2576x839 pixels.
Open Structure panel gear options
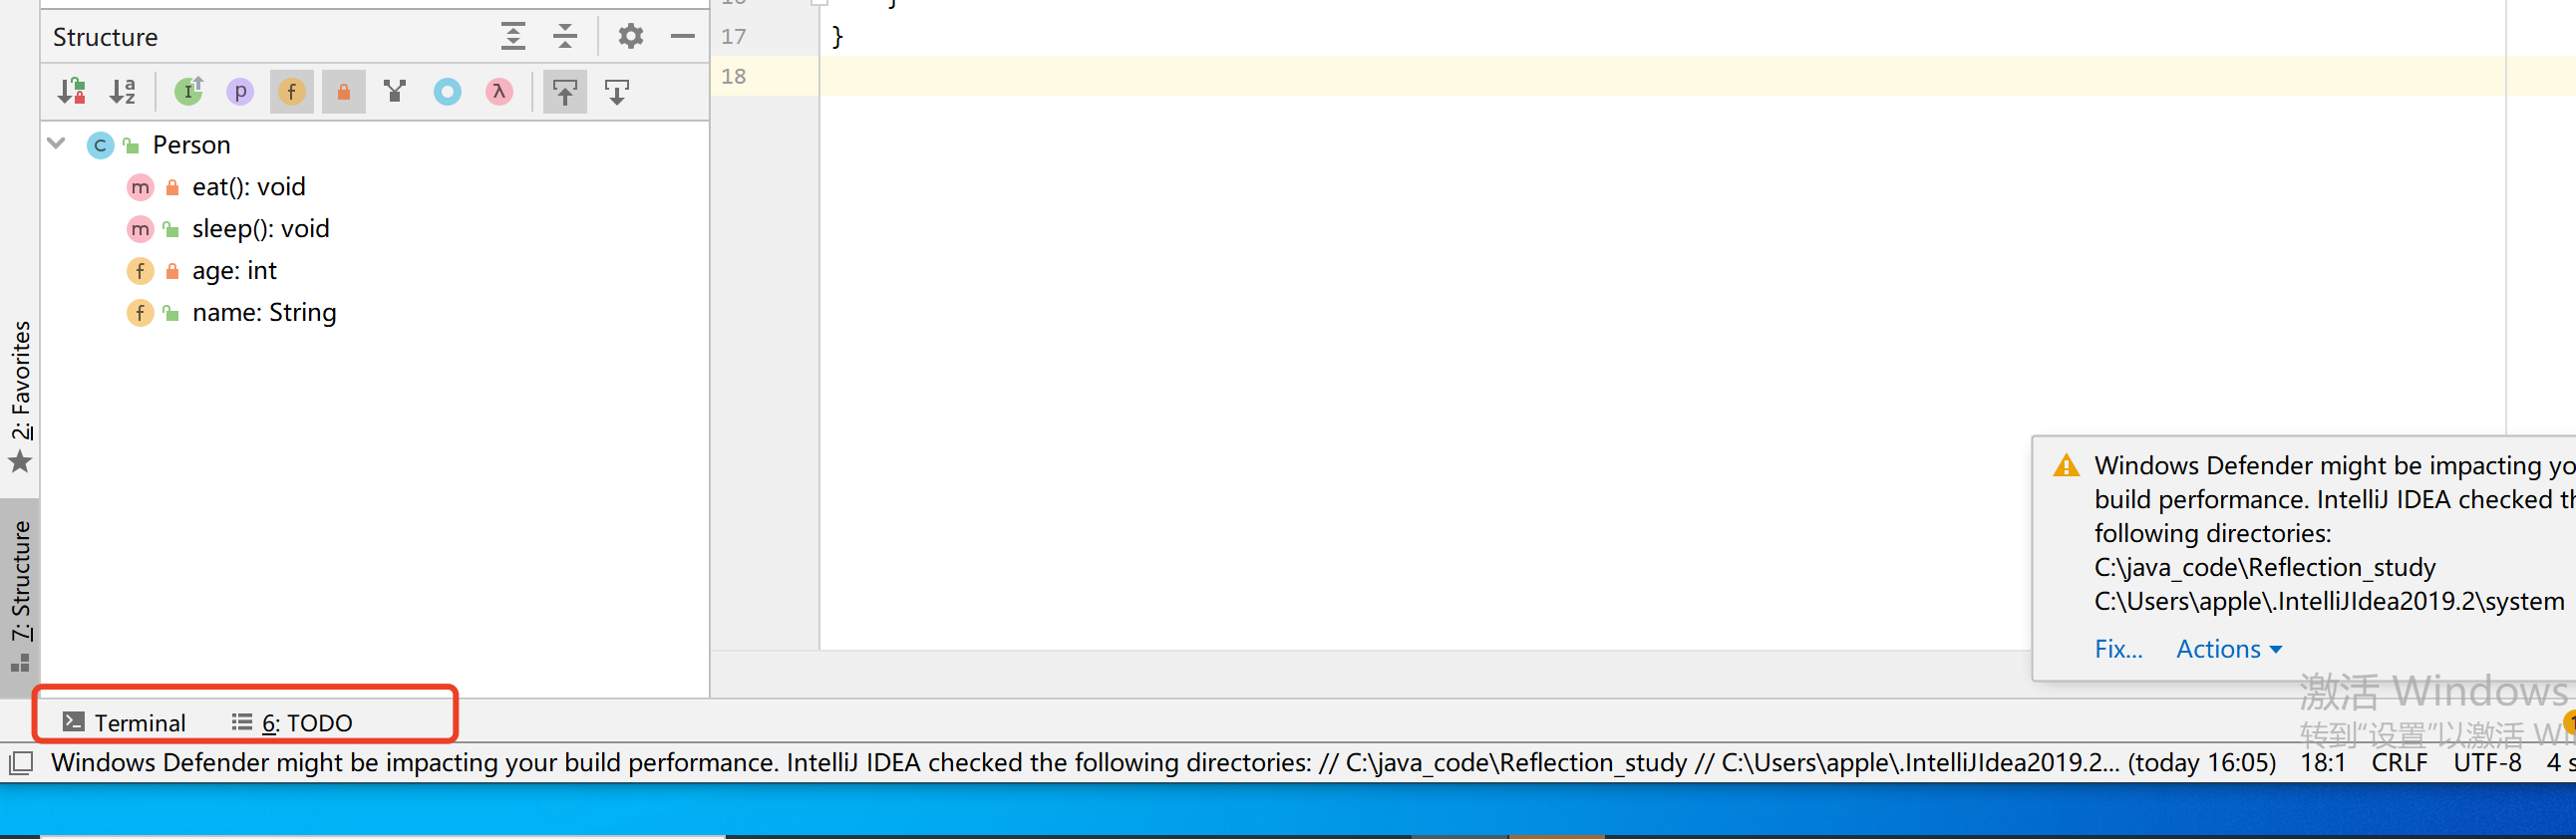coord(630,37)
